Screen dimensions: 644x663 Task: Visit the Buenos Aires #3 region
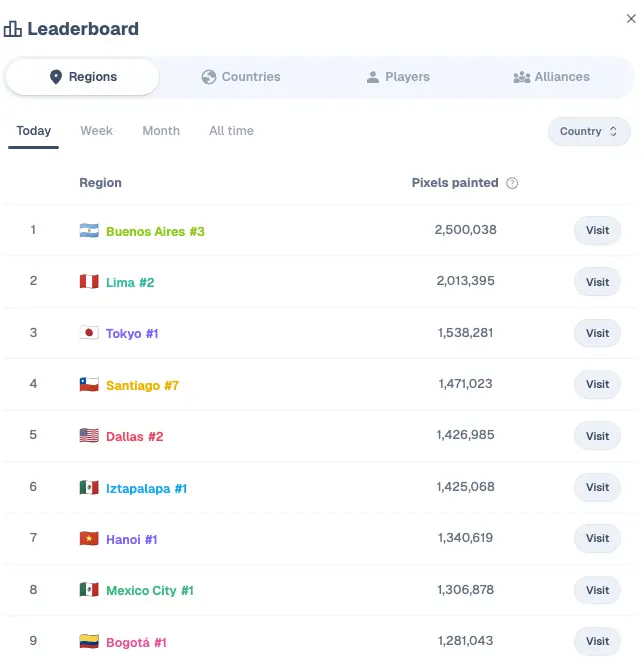(x=597, y=231)
